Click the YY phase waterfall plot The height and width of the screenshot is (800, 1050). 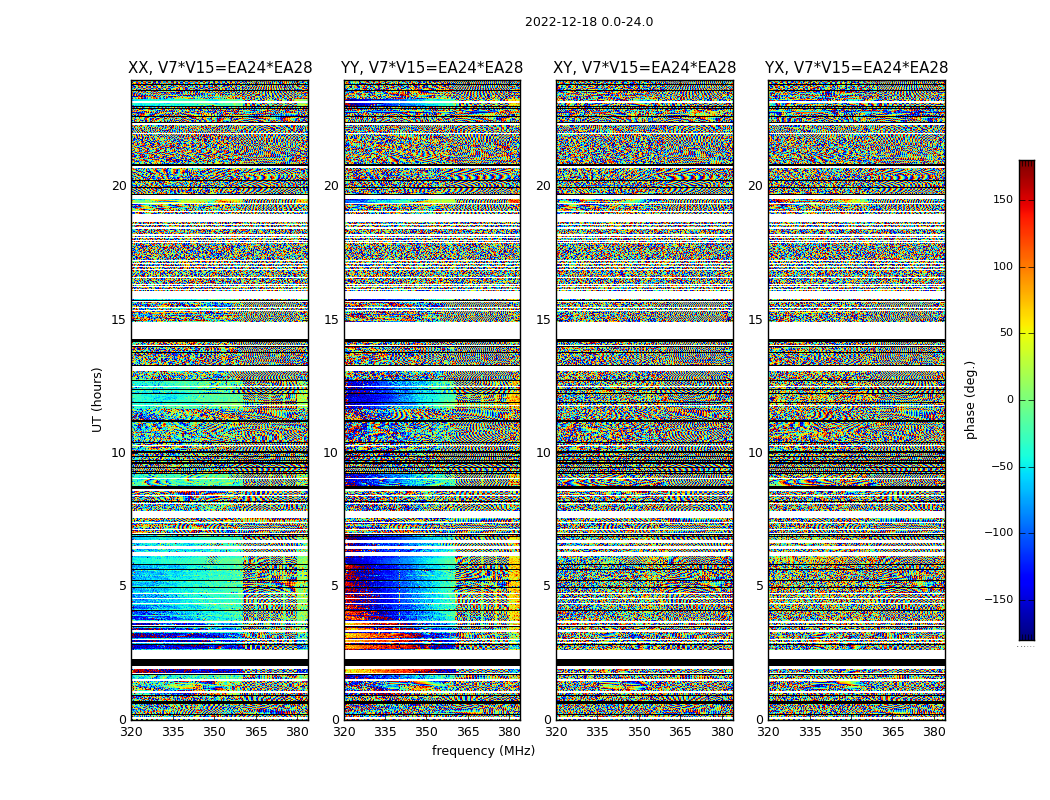[432, 400]
